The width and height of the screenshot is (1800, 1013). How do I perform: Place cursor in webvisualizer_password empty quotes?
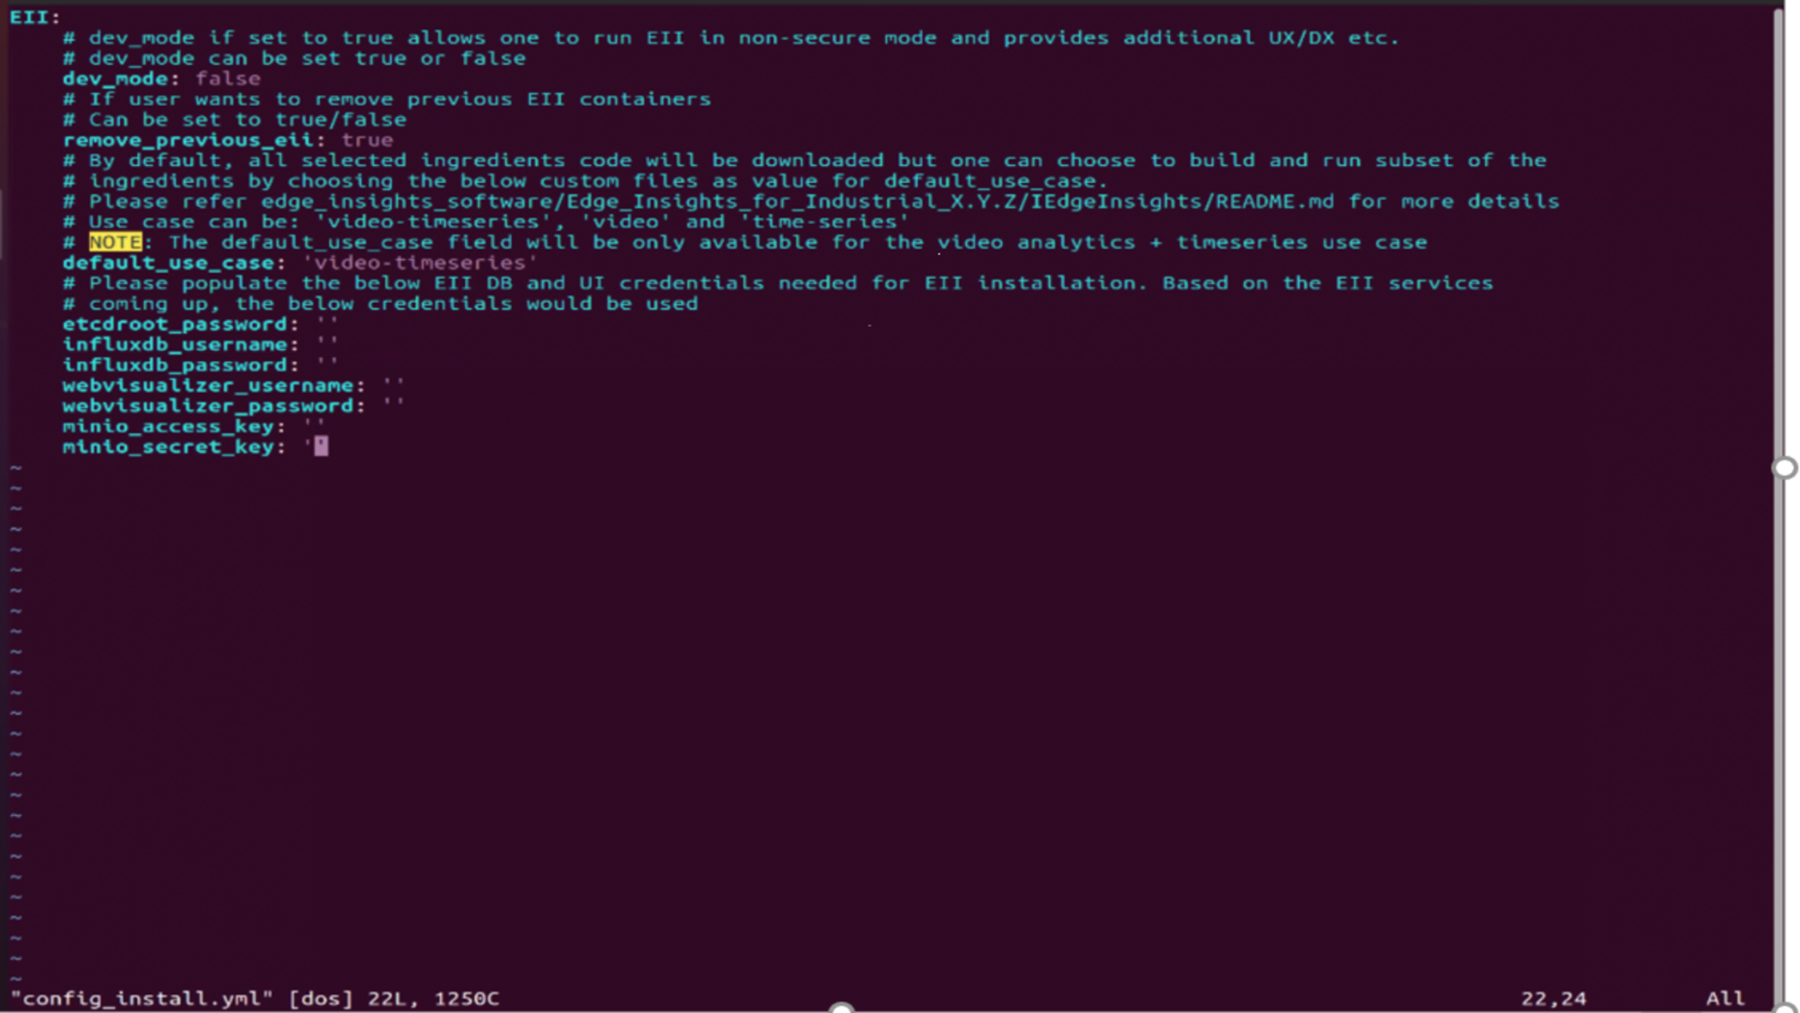[393, 406]
